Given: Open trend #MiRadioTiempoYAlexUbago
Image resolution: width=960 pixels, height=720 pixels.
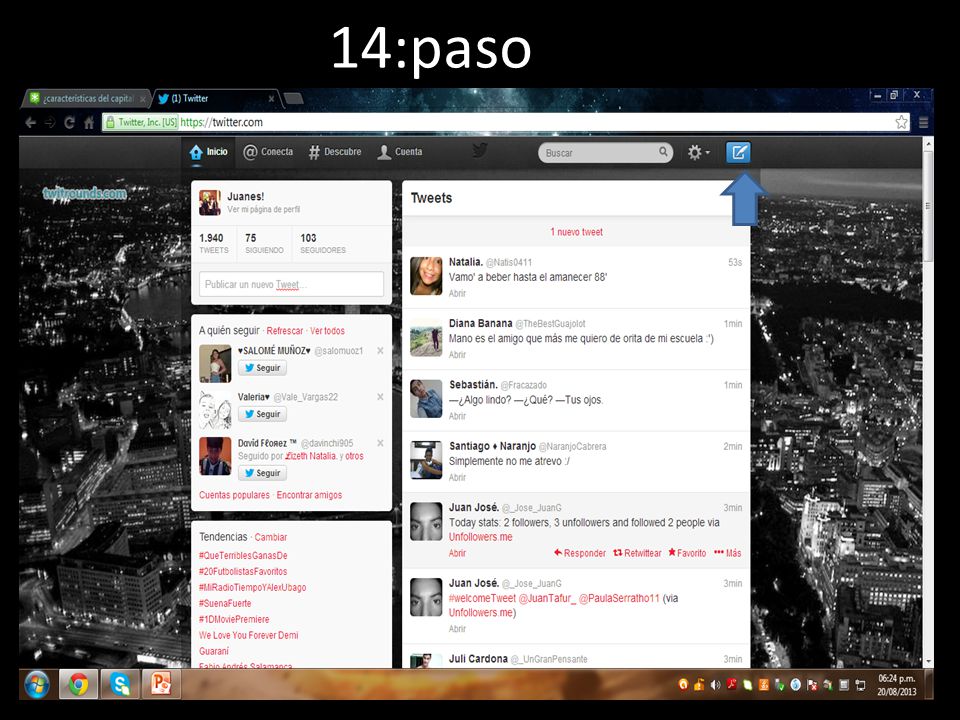Looking at the screenshot, I should [x=252, y=587].
